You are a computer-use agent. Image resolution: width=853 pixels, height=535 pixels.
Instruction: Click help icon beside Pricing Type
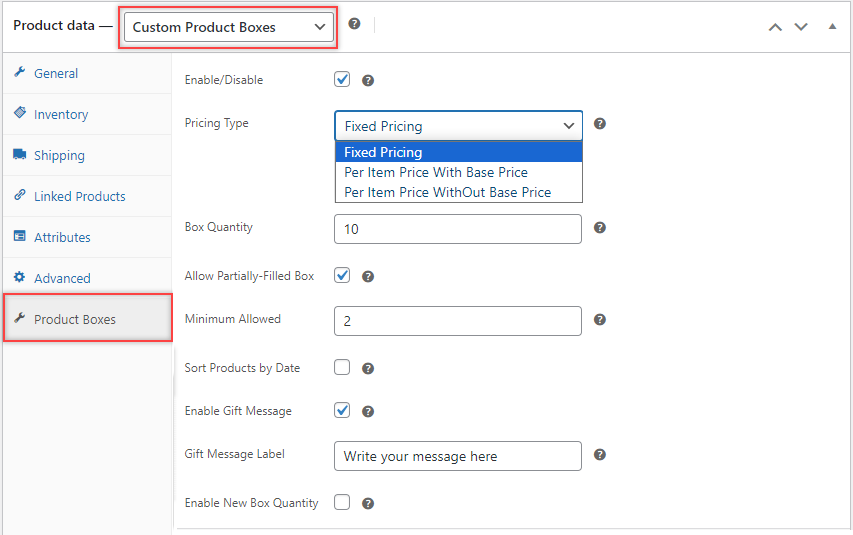[599, 124]
